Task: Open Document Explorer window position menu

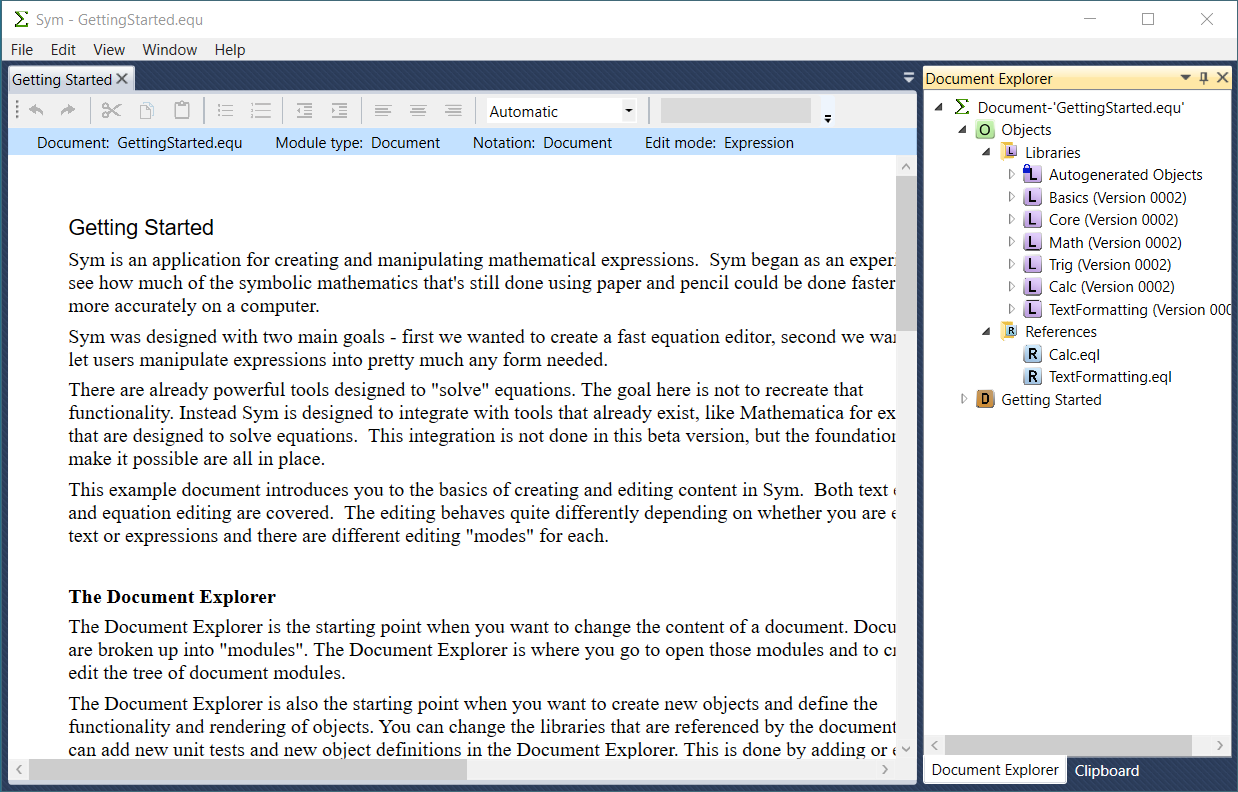Action: (x=1186, y=78)
